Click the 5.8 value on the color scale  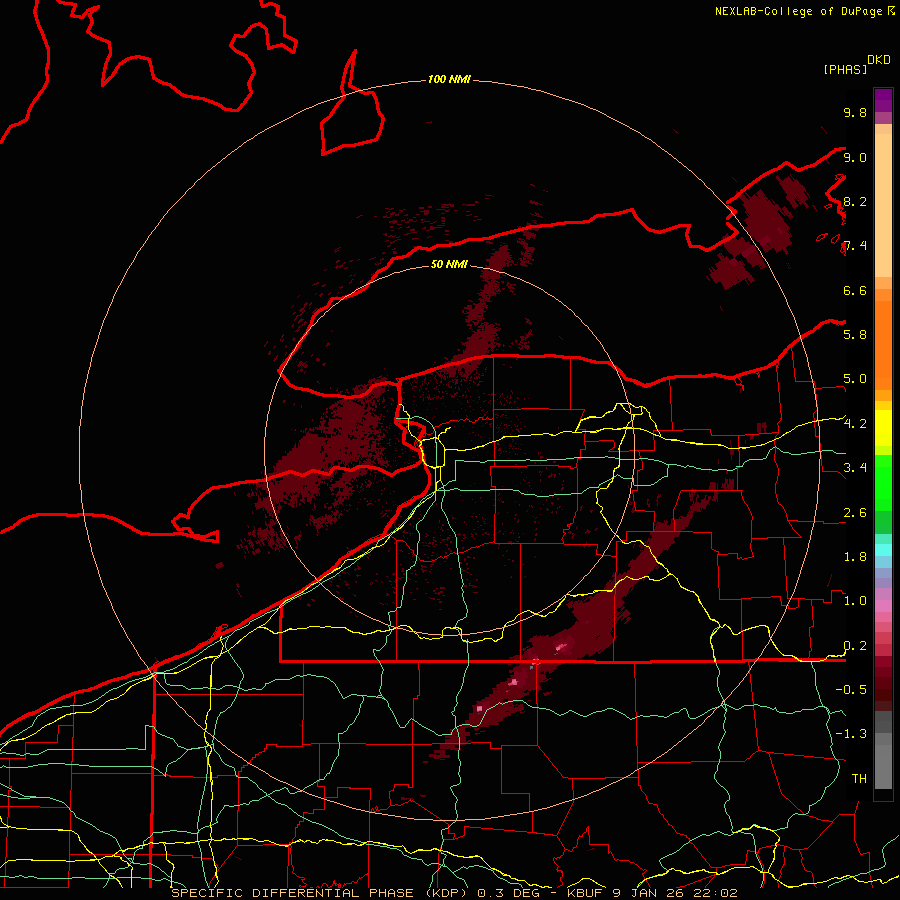tap(855, 334)
